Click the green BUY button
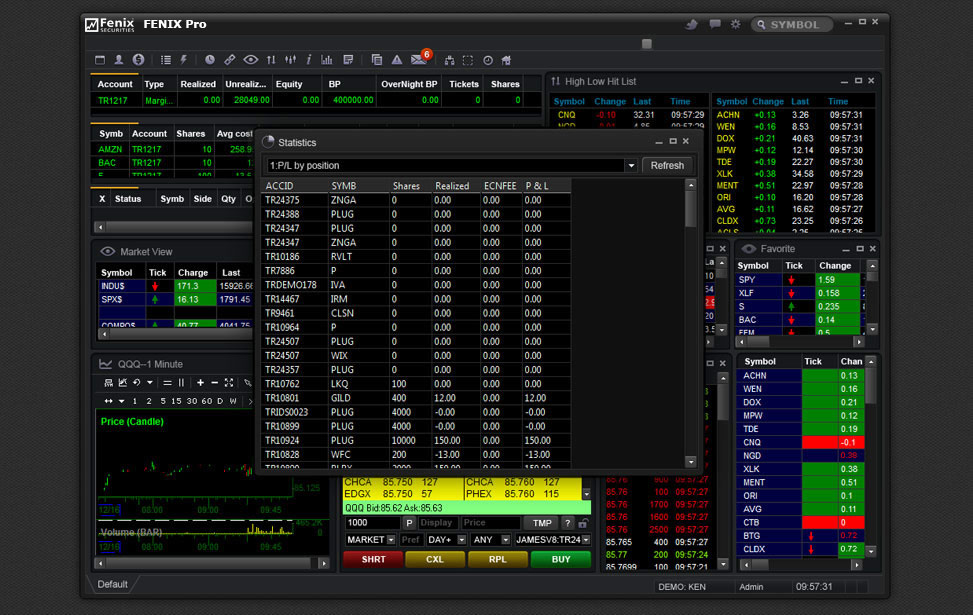The width and height of the screenshot is (973, 615). (x=560, y=559)
